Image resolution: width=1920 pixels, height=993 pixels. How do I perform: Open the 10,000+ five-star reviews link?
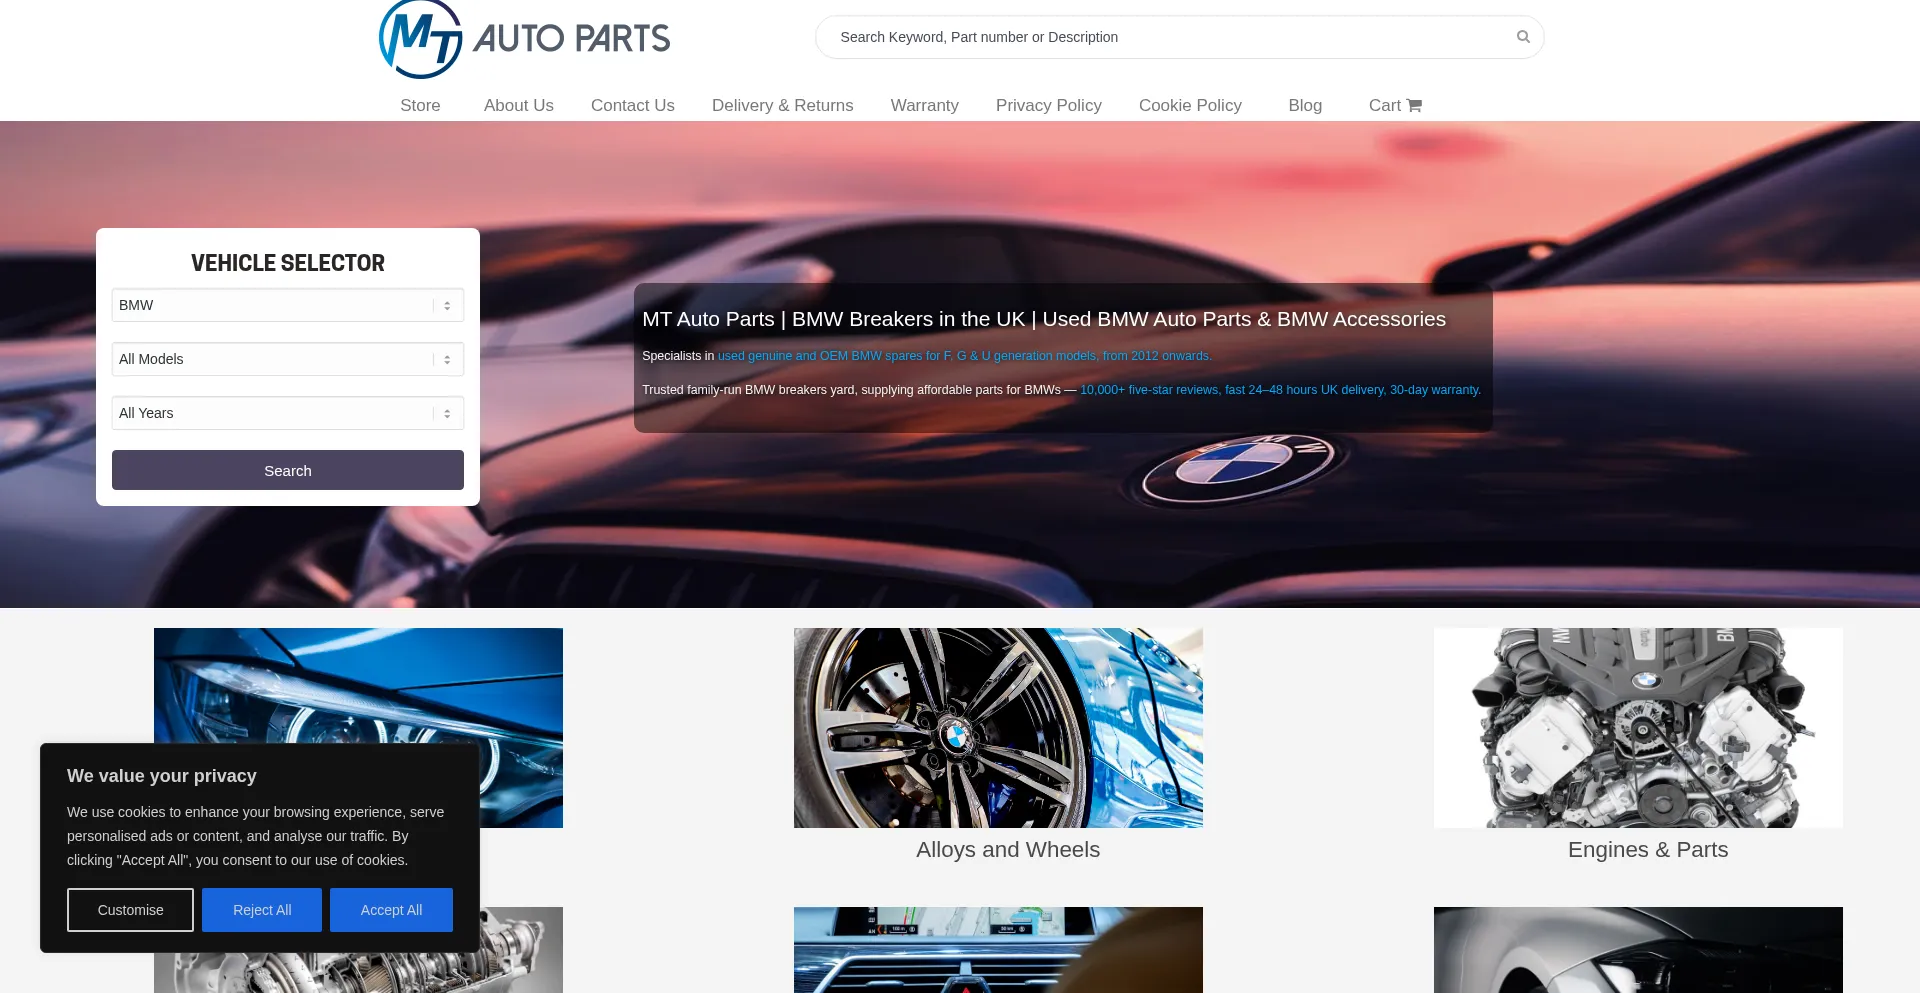pyautogui.click(x=1280, y=390)
